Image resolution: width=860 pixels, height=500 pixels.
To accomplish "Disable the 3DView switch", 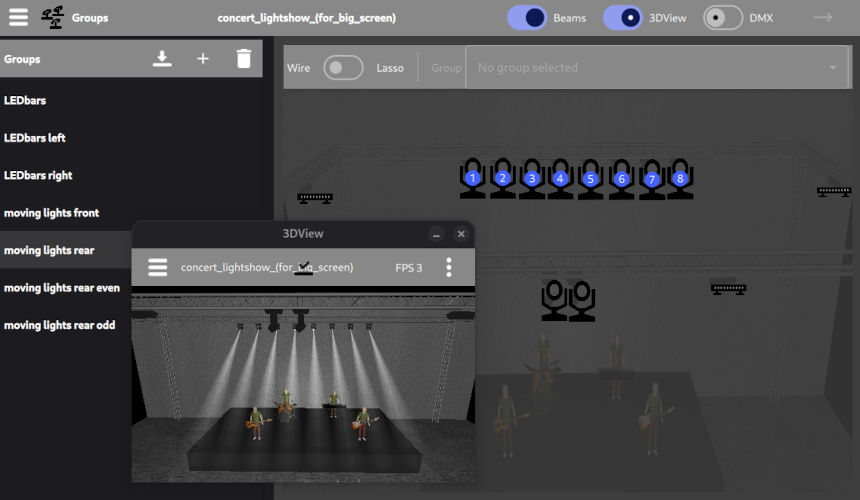I will pyautogui.click(x=623, y=18).
